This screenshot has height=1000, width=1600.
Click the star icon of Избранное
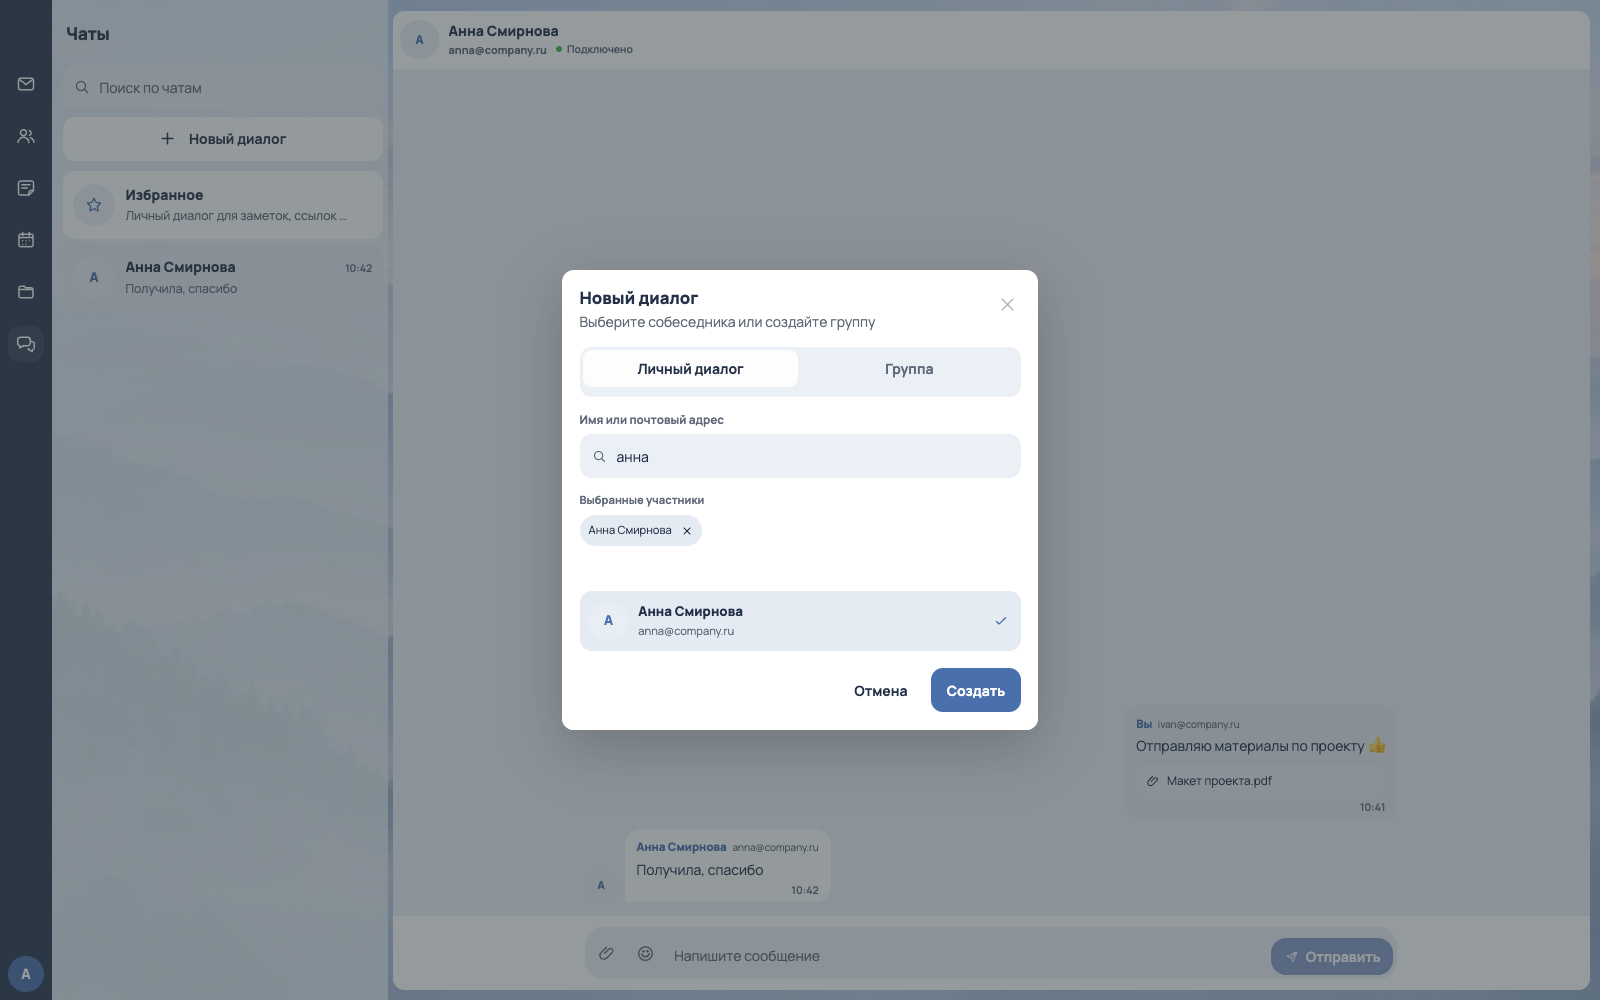pos(94,205)
